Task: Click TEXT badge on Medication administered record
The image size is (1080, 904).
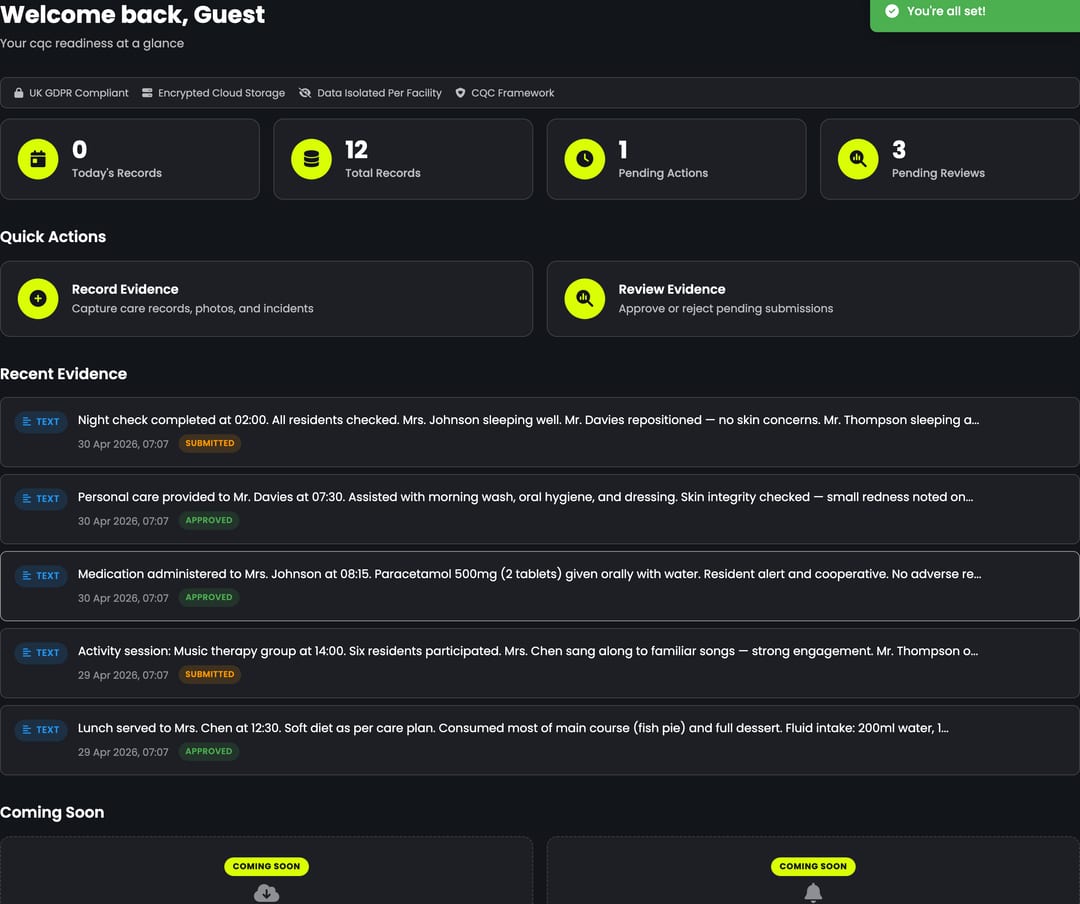Action: (41, 576)
